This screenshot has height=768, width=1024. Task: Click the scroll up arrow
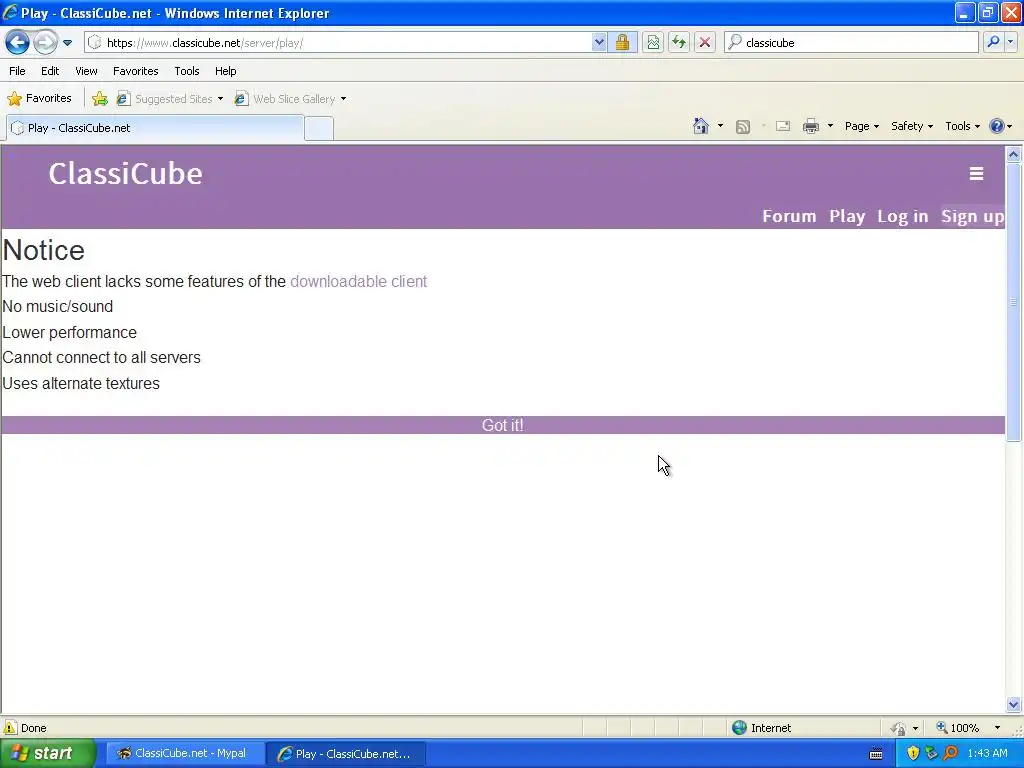[1014, 155]
